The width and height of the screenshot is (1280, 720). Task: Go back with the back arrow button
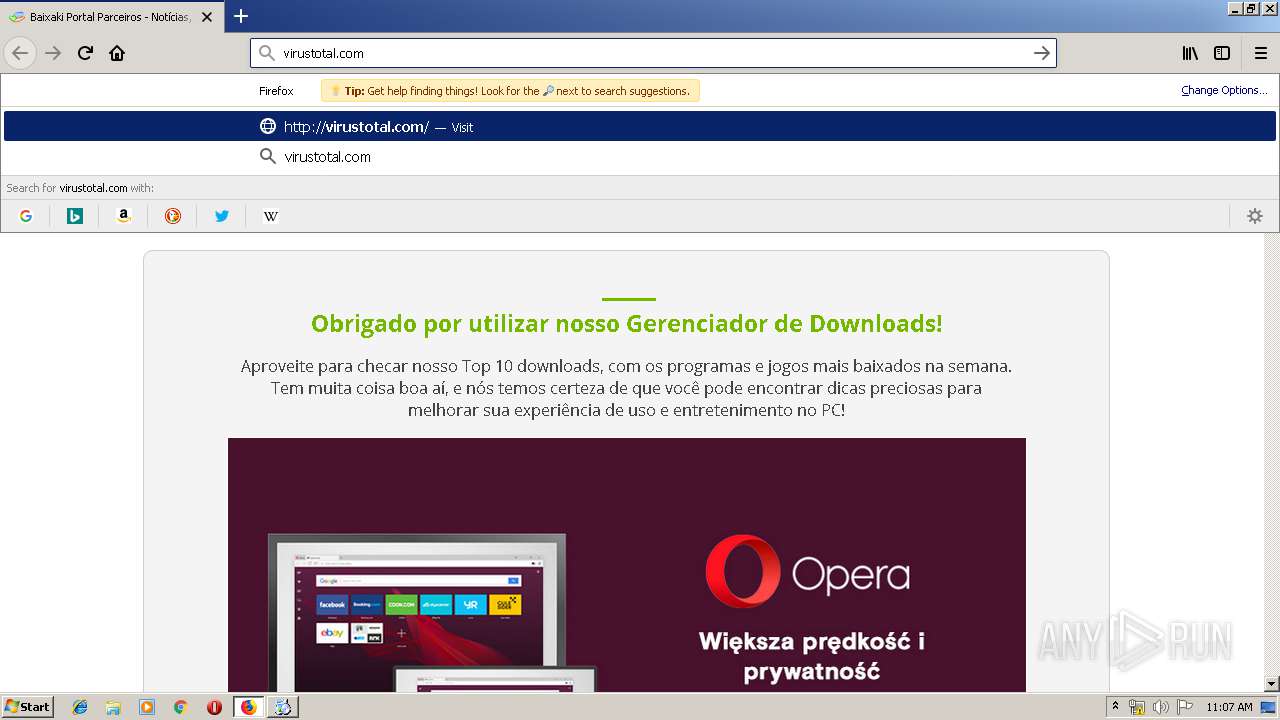coord(20,53)
